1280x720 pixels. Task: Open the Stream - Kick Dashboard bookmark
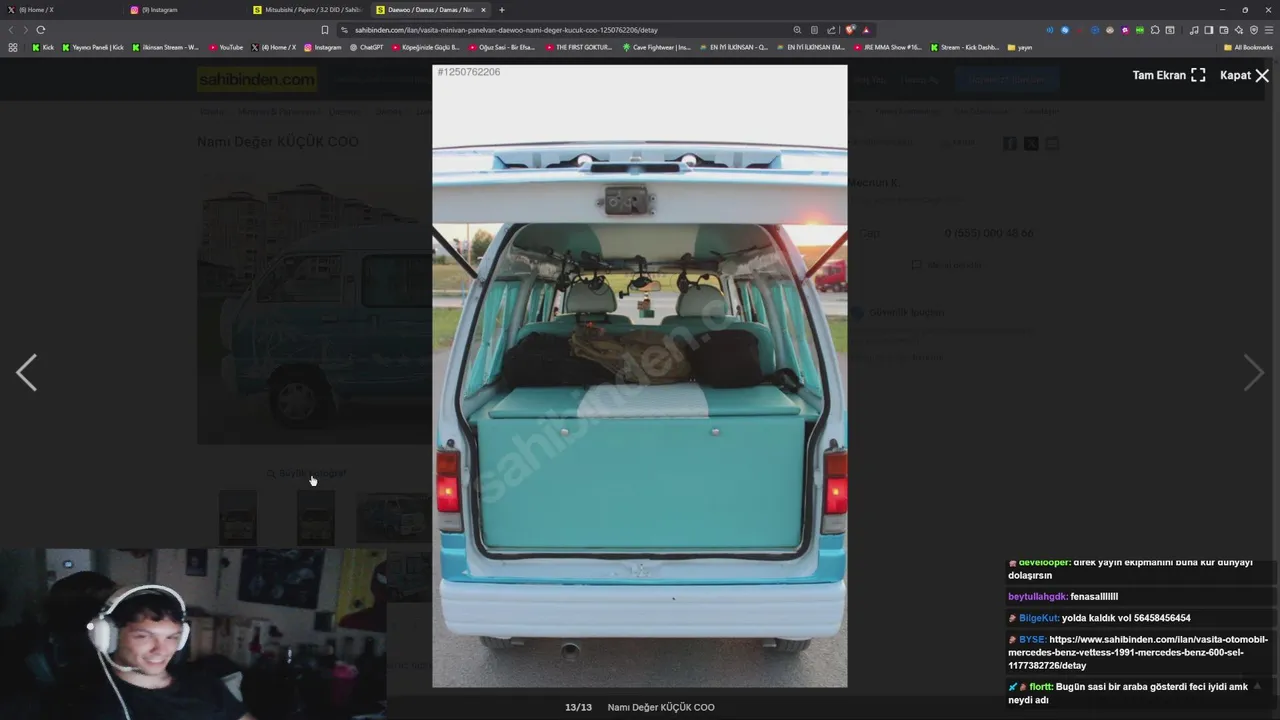[x=965, y=47]
